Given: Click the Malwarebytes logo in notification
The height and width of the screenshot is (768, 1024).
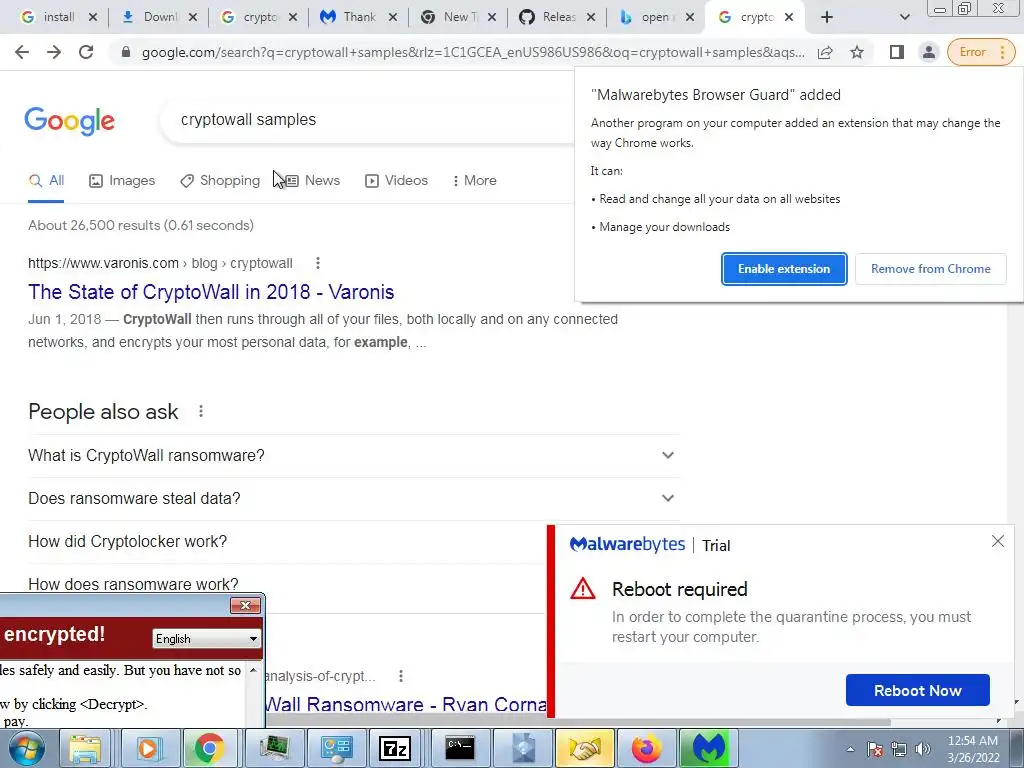Looking at the screenshot, I should 628,545.
